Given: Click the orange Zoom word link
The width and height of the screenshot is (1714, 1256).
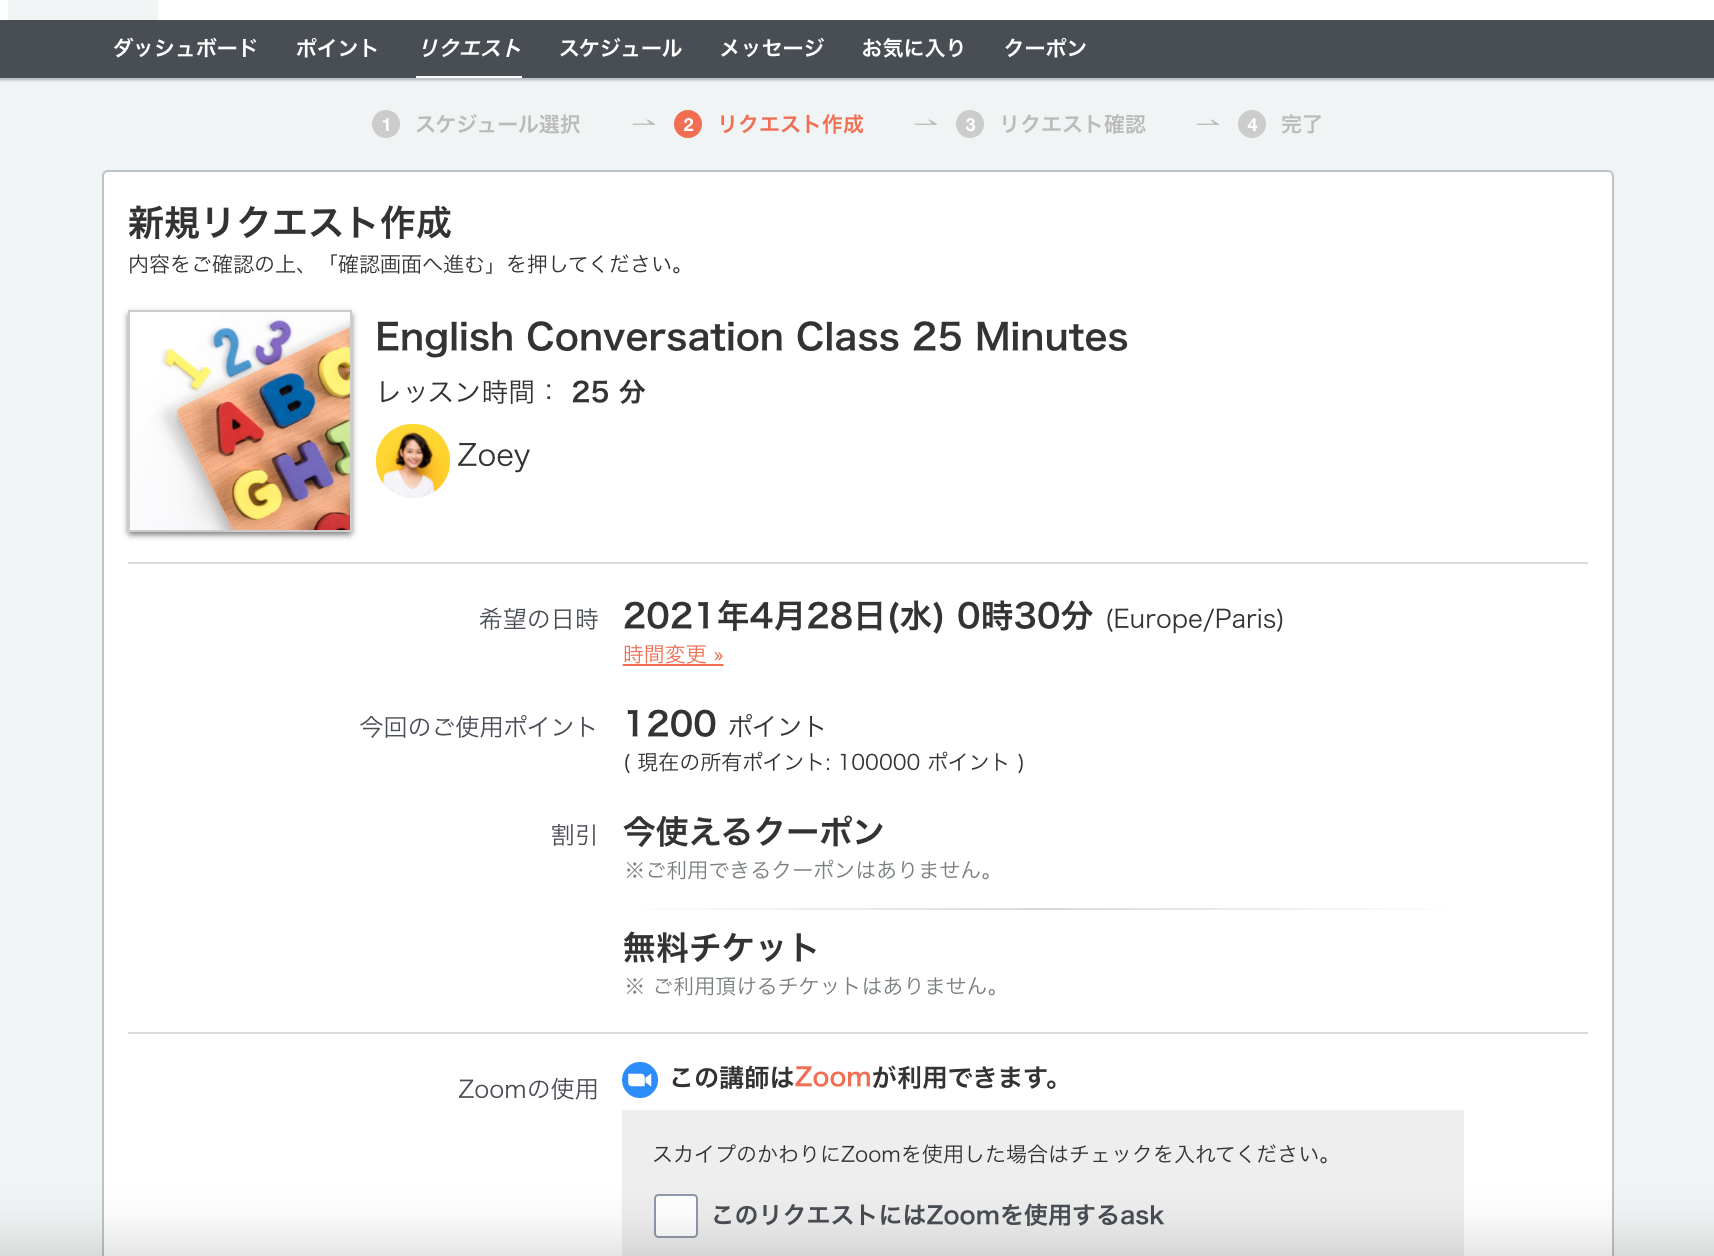Looking at the screenshot, I should tap(833, 1078).
